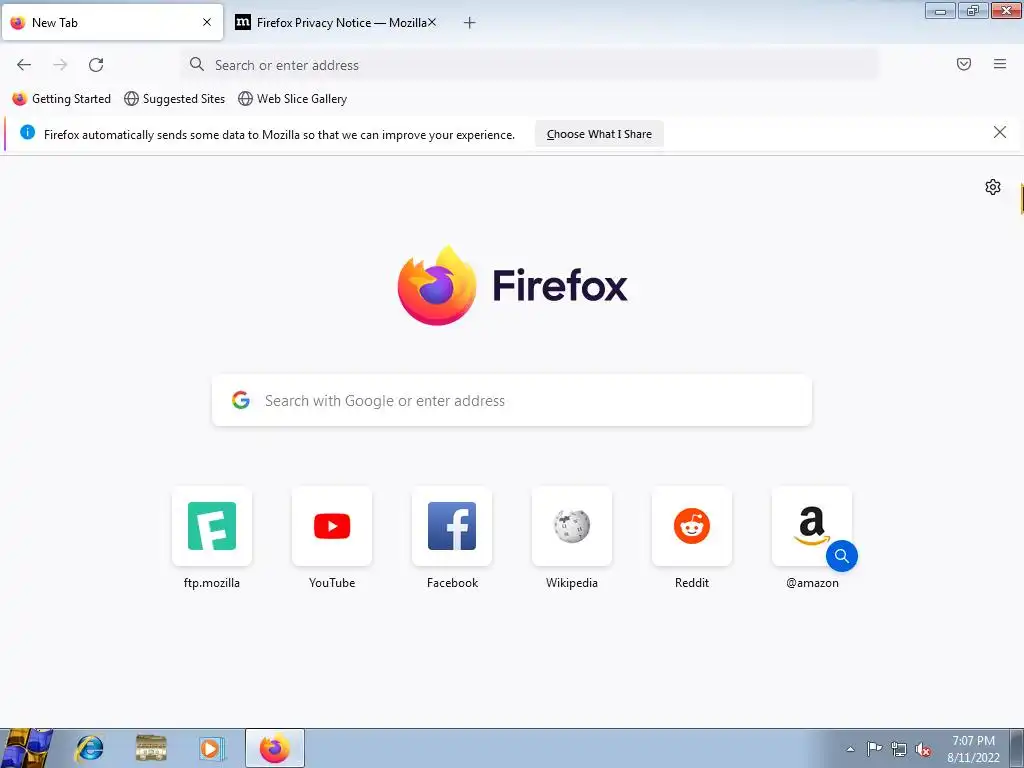Open the new tab personalize gear icon
1024x768 pixels.
(993, 187)
